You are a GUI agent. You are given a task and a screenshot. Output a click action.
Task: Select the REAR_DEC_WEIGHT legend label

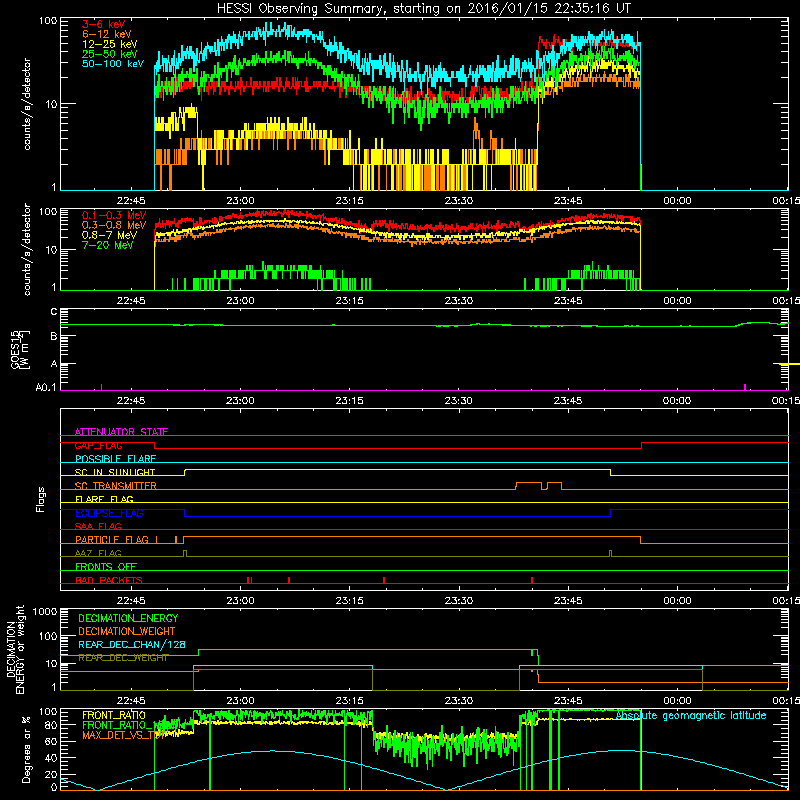coord(123,658)
